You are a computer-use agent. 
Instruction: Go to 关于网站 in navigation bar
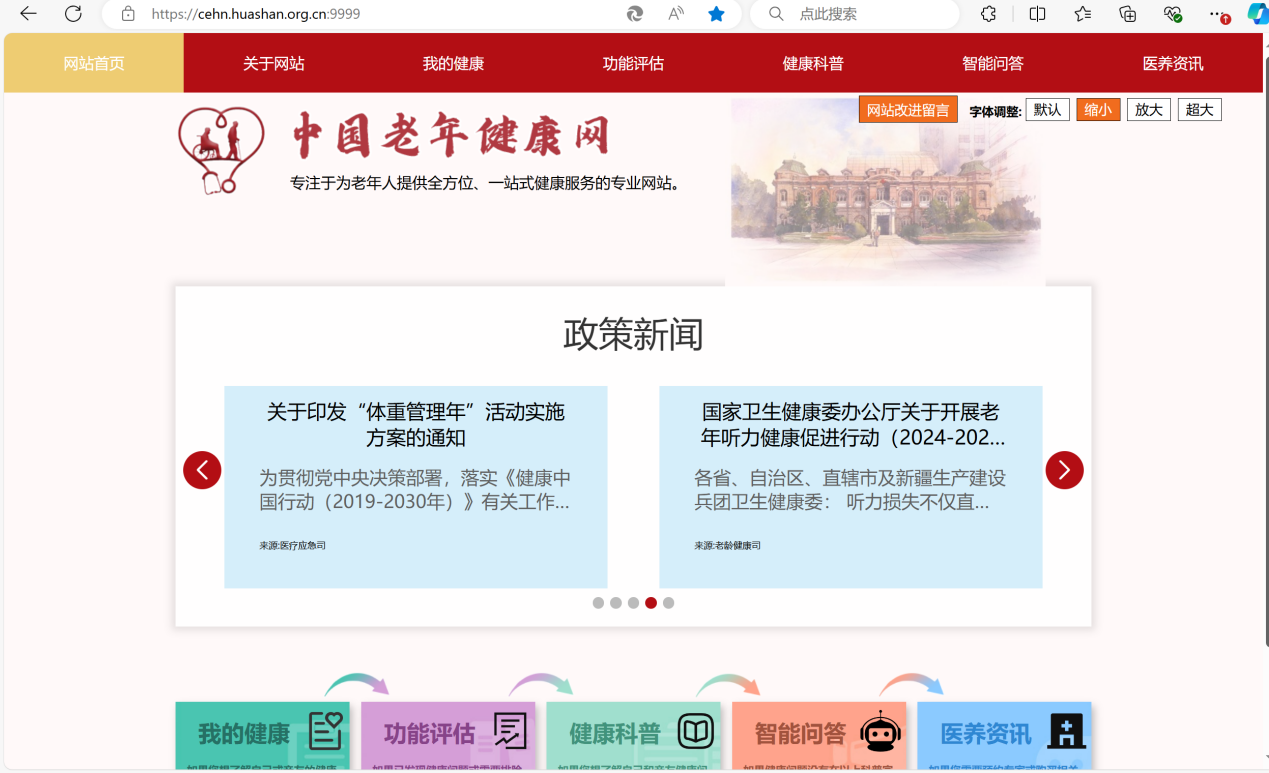pyautogui.click(x=273, y=64)
